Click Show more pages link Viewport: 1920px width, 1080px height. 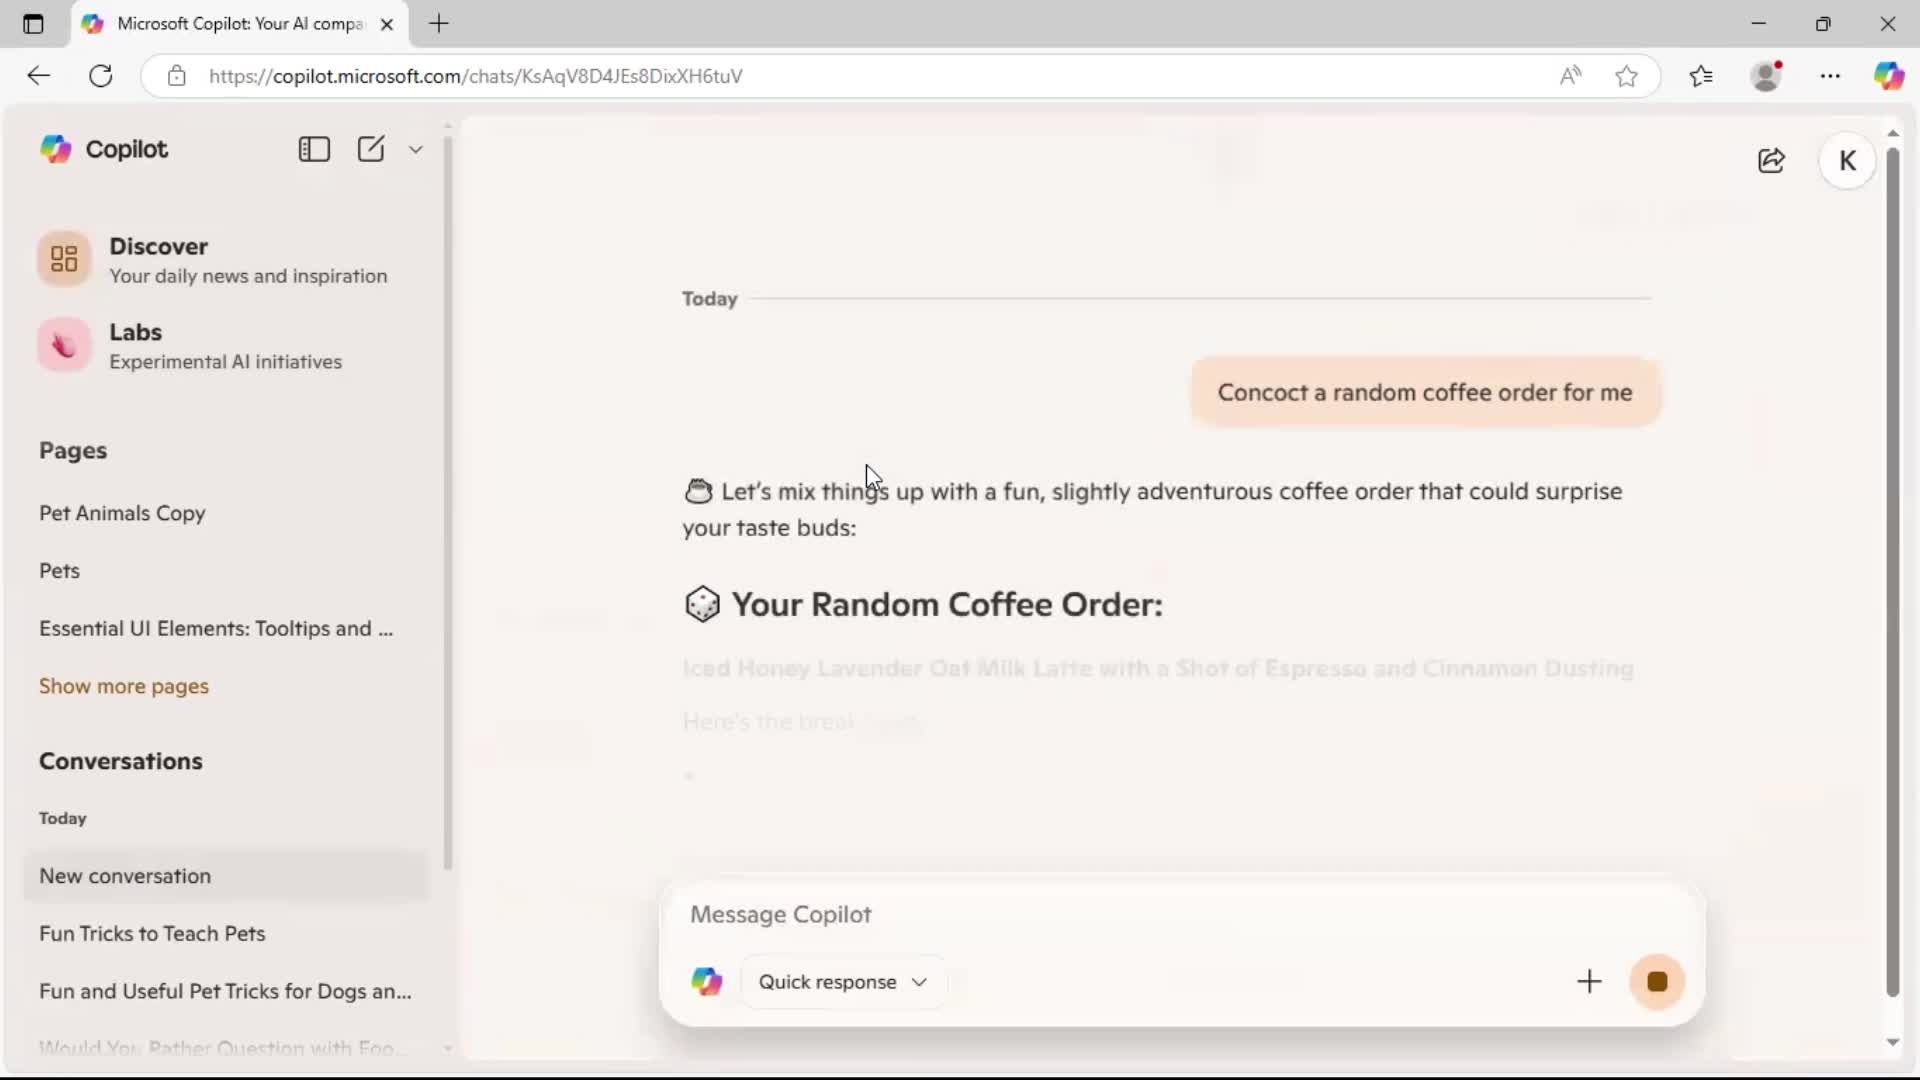pos(124,686)
